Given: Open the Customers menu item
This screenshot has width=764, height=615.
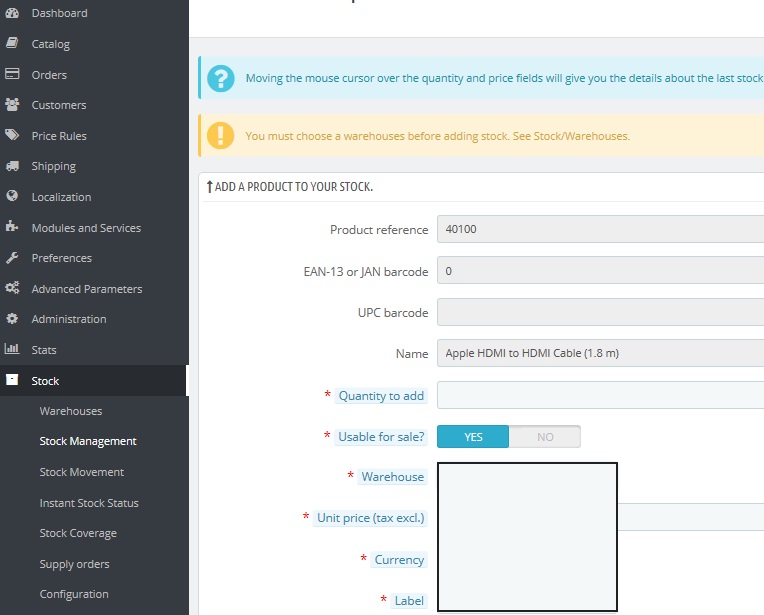Looking at the screenshot, I should 59,105.
